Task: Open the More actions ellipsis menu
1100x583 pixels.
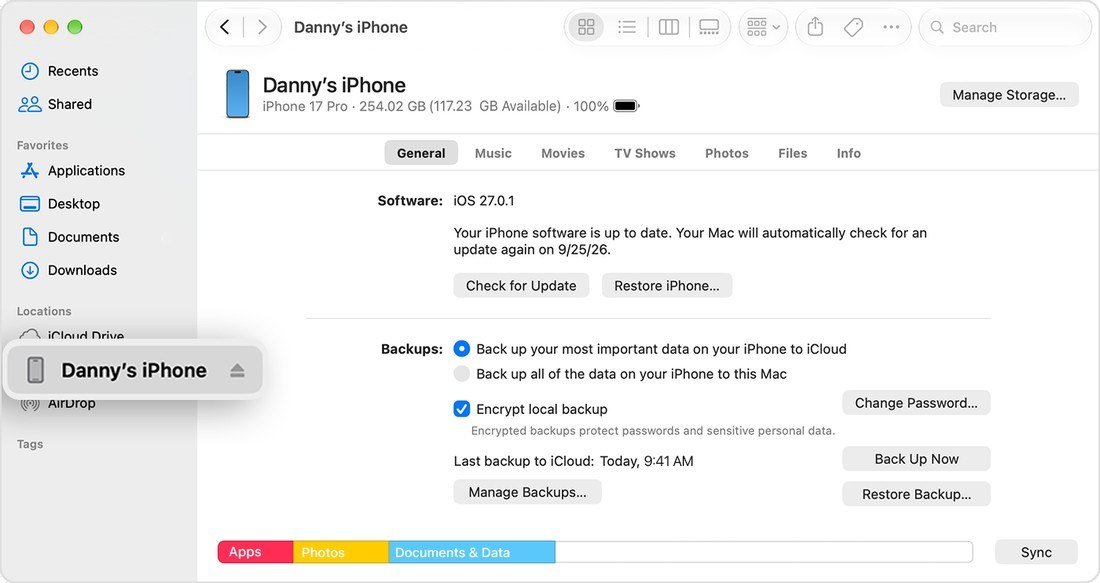Action: [891, 27]
